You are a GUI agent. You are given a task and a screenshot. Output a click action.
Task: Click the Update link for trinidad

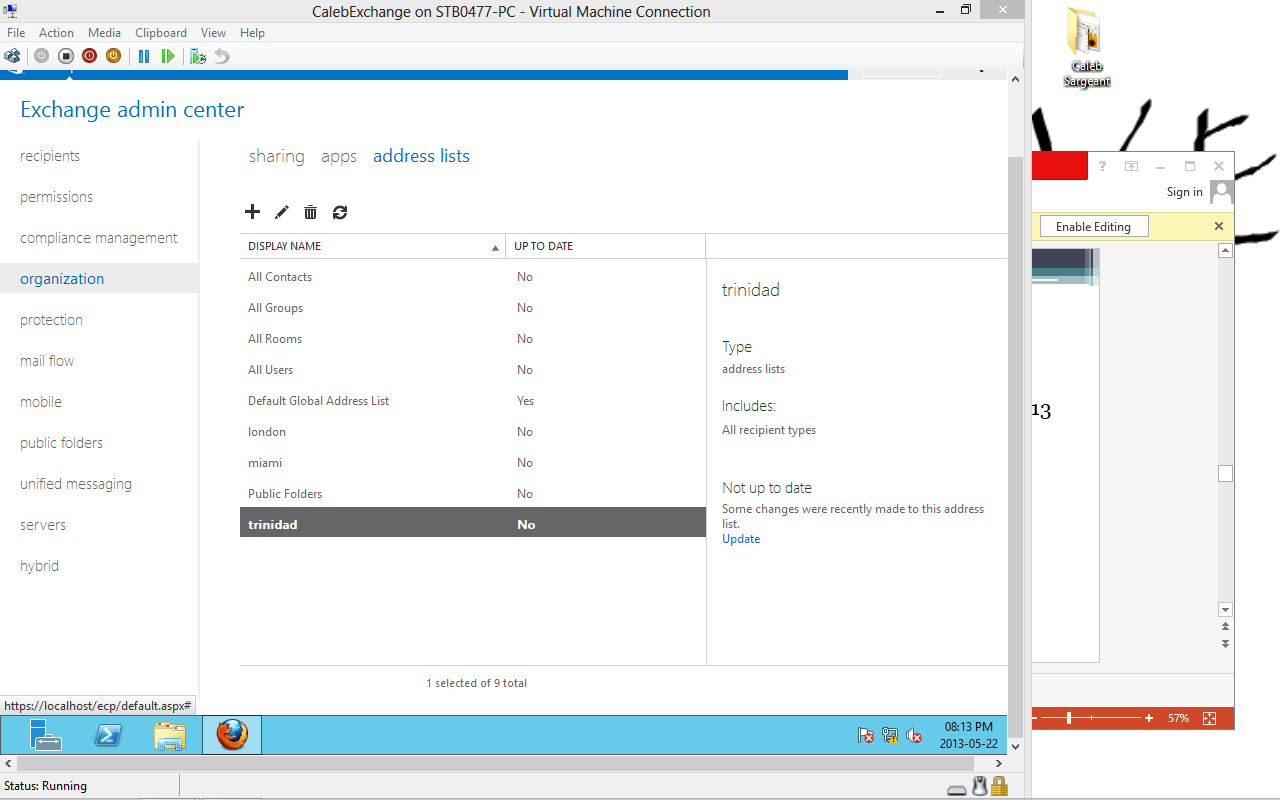(x=741, y=539)
